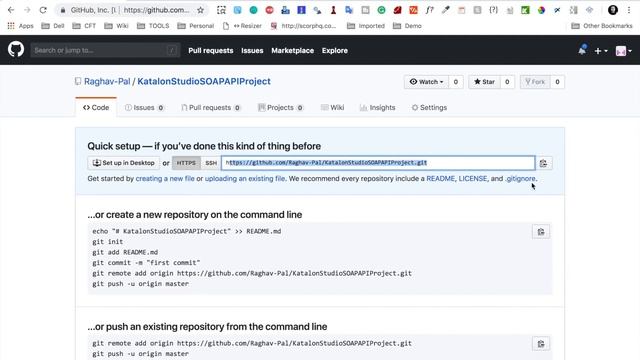Switch to the repository Wiki tab
This screenshot has height=360, width=640.
[x=332, y=107]
